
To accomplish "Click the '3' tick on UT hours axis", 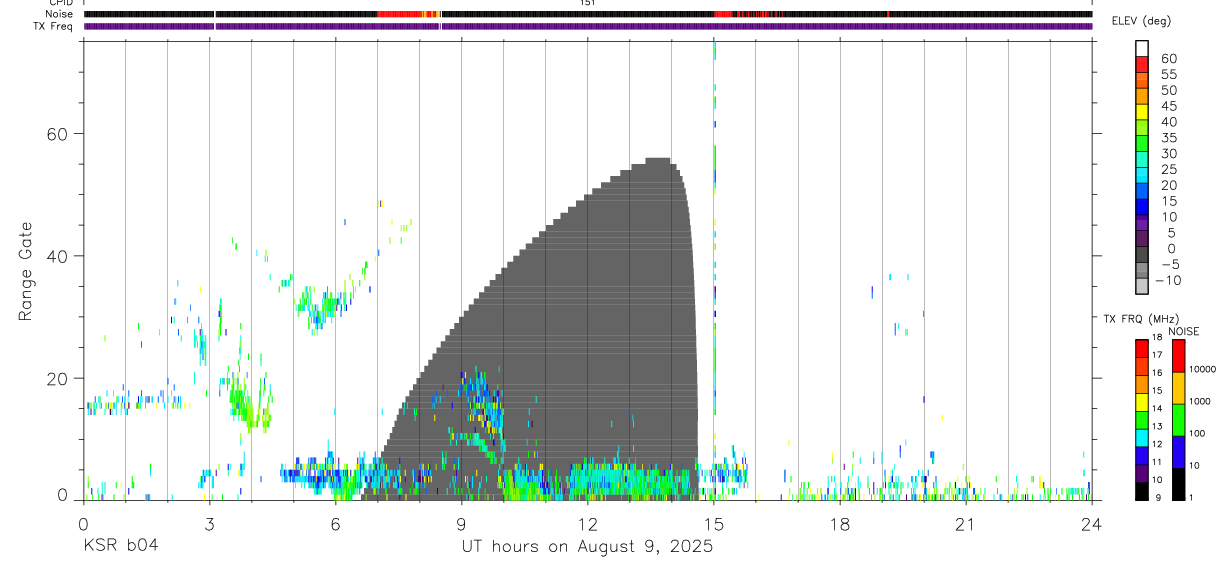I will click(209, 523).
